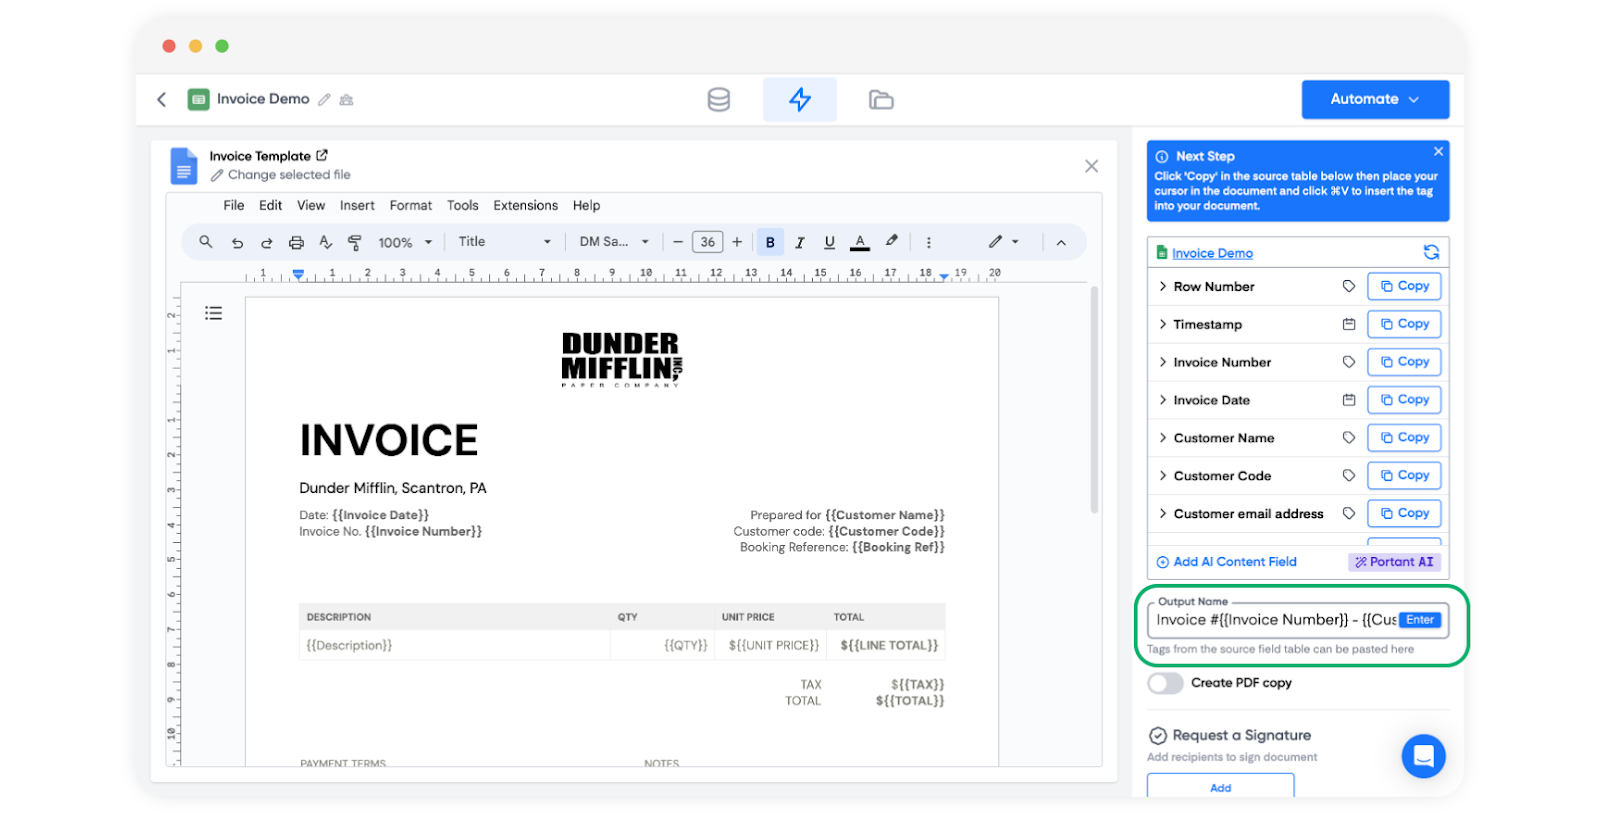Open the folder output icon
This screenshot has width=1600, height=813.
click(880, 100)
